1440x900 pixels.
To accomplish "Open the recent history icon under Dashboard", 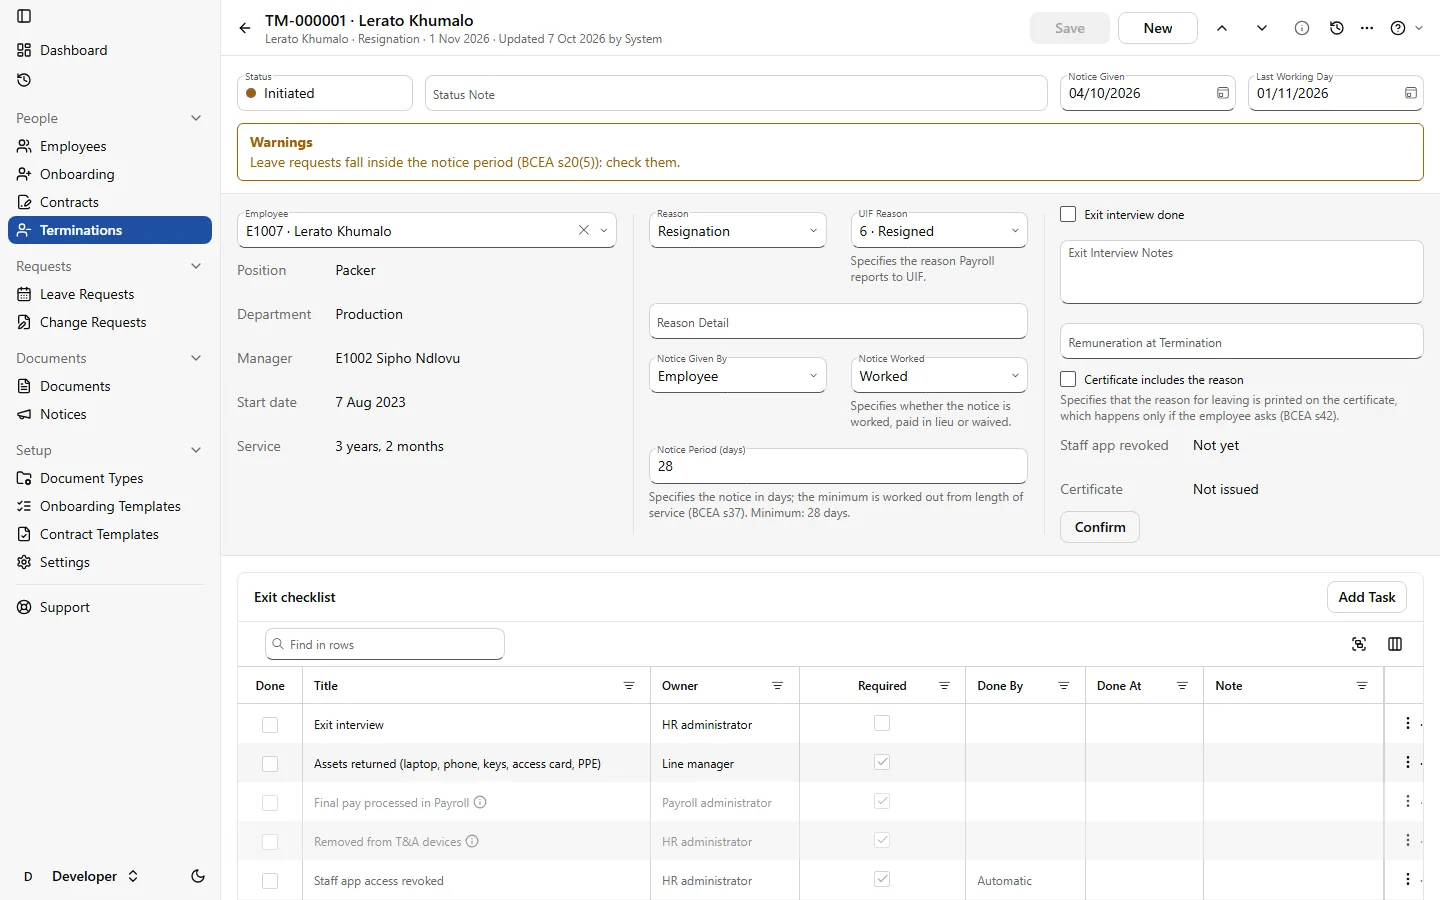I will [x=24, y=80].
